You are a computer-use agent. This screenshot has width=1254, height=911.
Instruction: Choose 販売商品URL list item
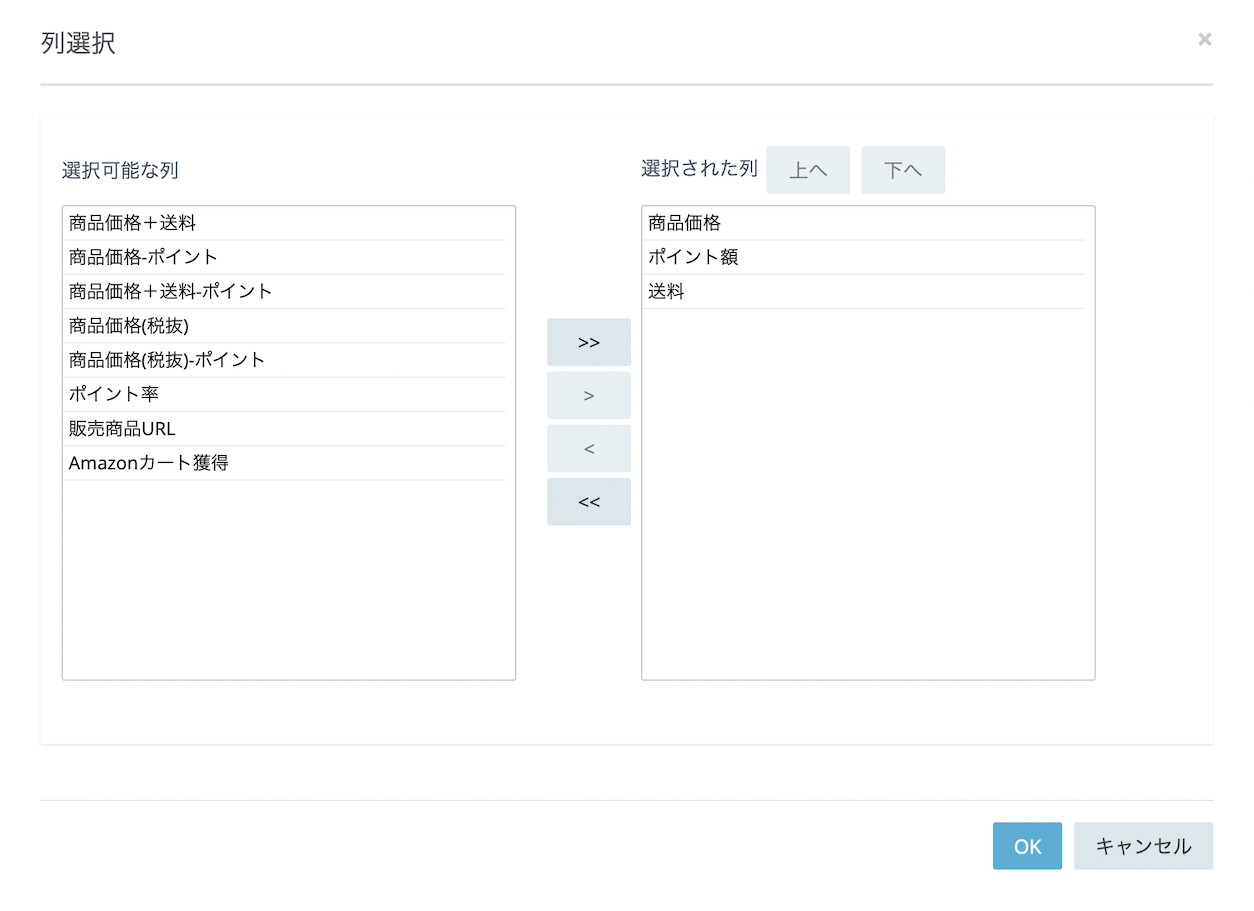(x=284, y=428)
